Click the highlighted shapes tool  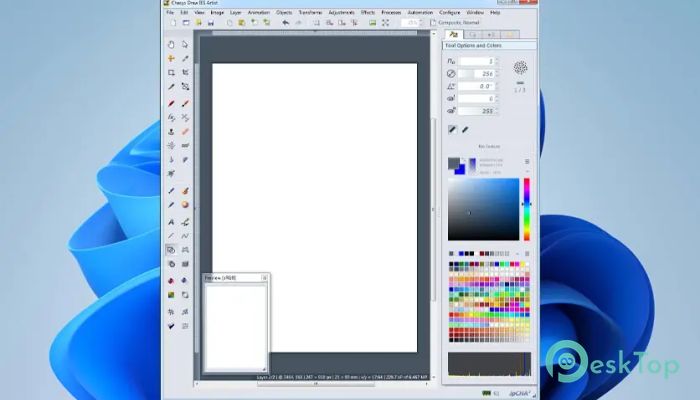click(x=171, y=250)
